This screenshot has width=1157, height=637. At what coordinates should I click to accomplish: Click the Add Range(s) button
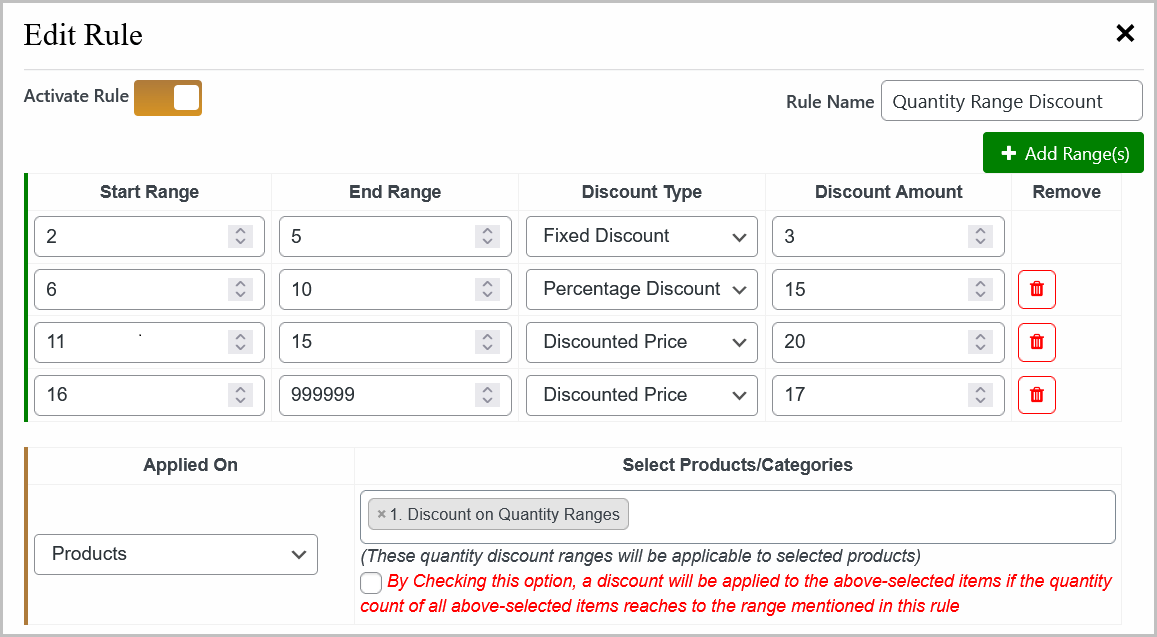[1063, 153]
